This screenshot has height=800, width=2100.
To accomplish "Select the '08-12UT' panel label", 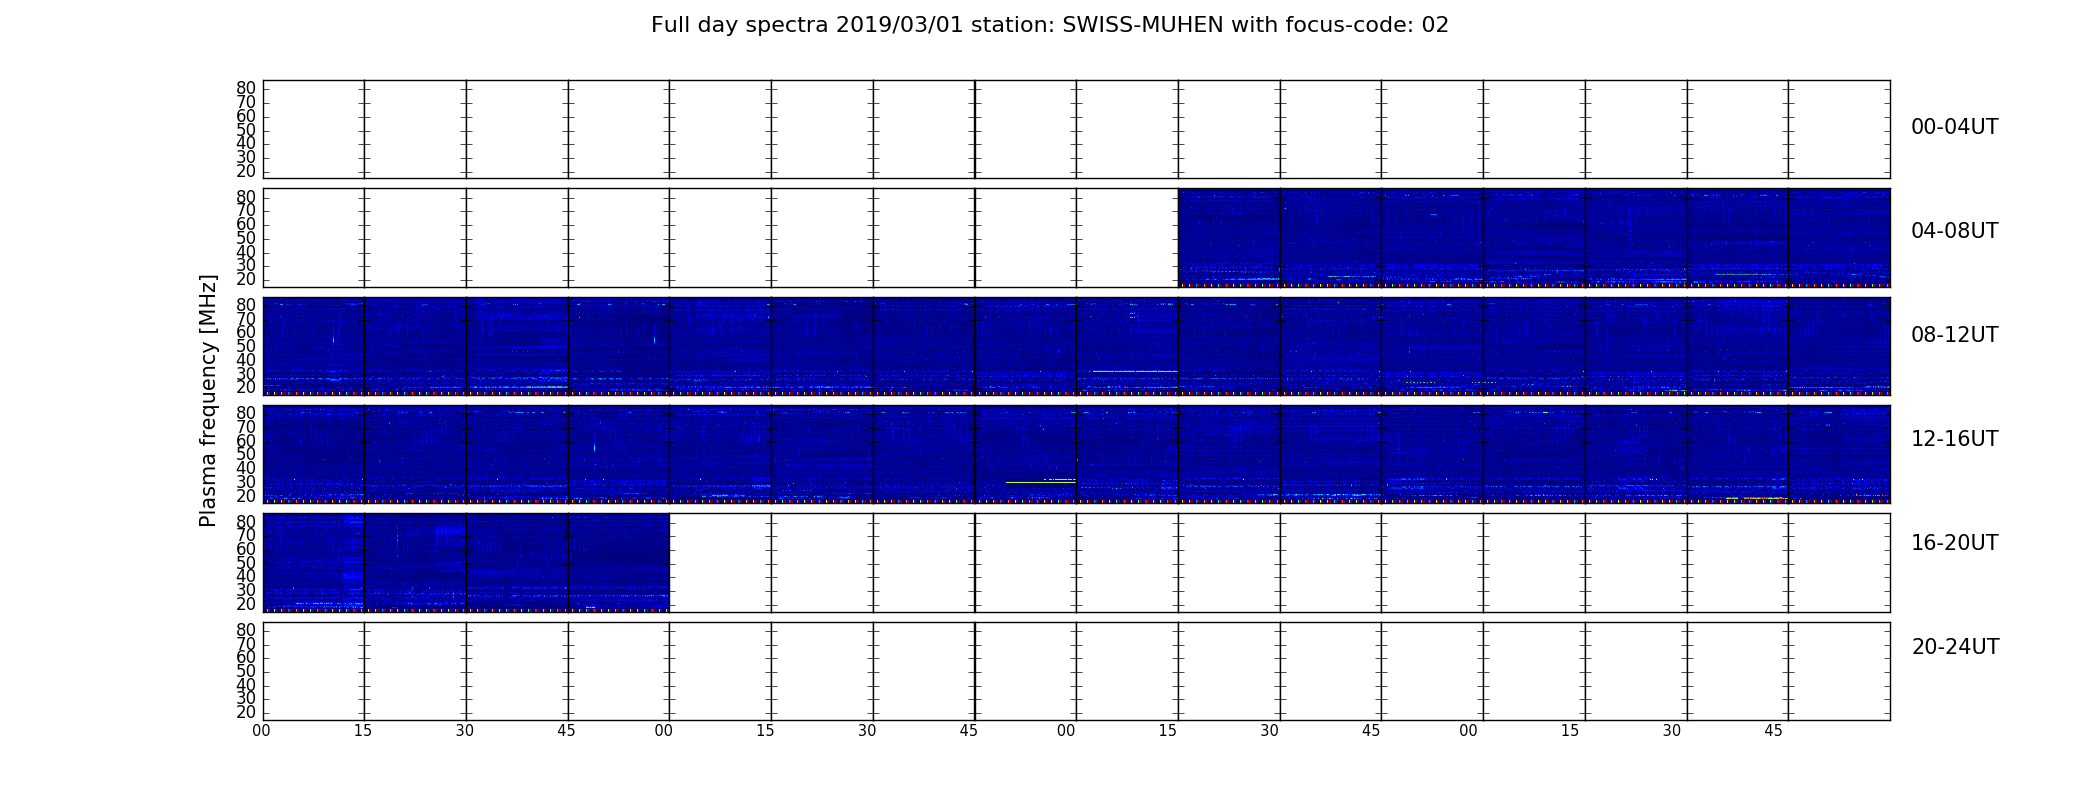I will [x=1954, y=335].
